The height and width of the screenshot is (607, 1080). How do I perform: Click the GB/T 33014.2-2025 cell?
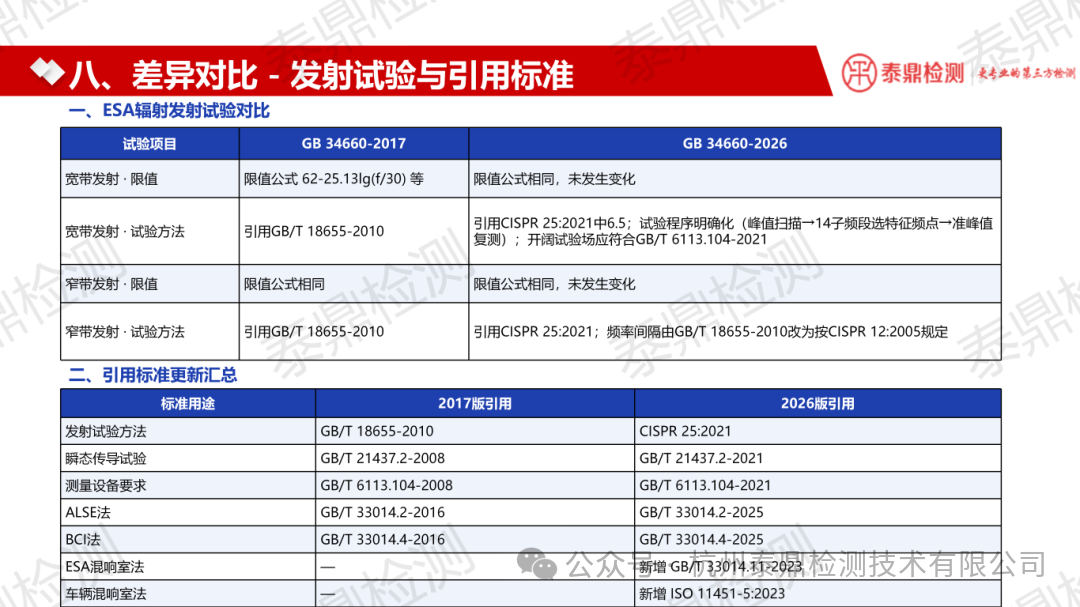tap(818, 513)
